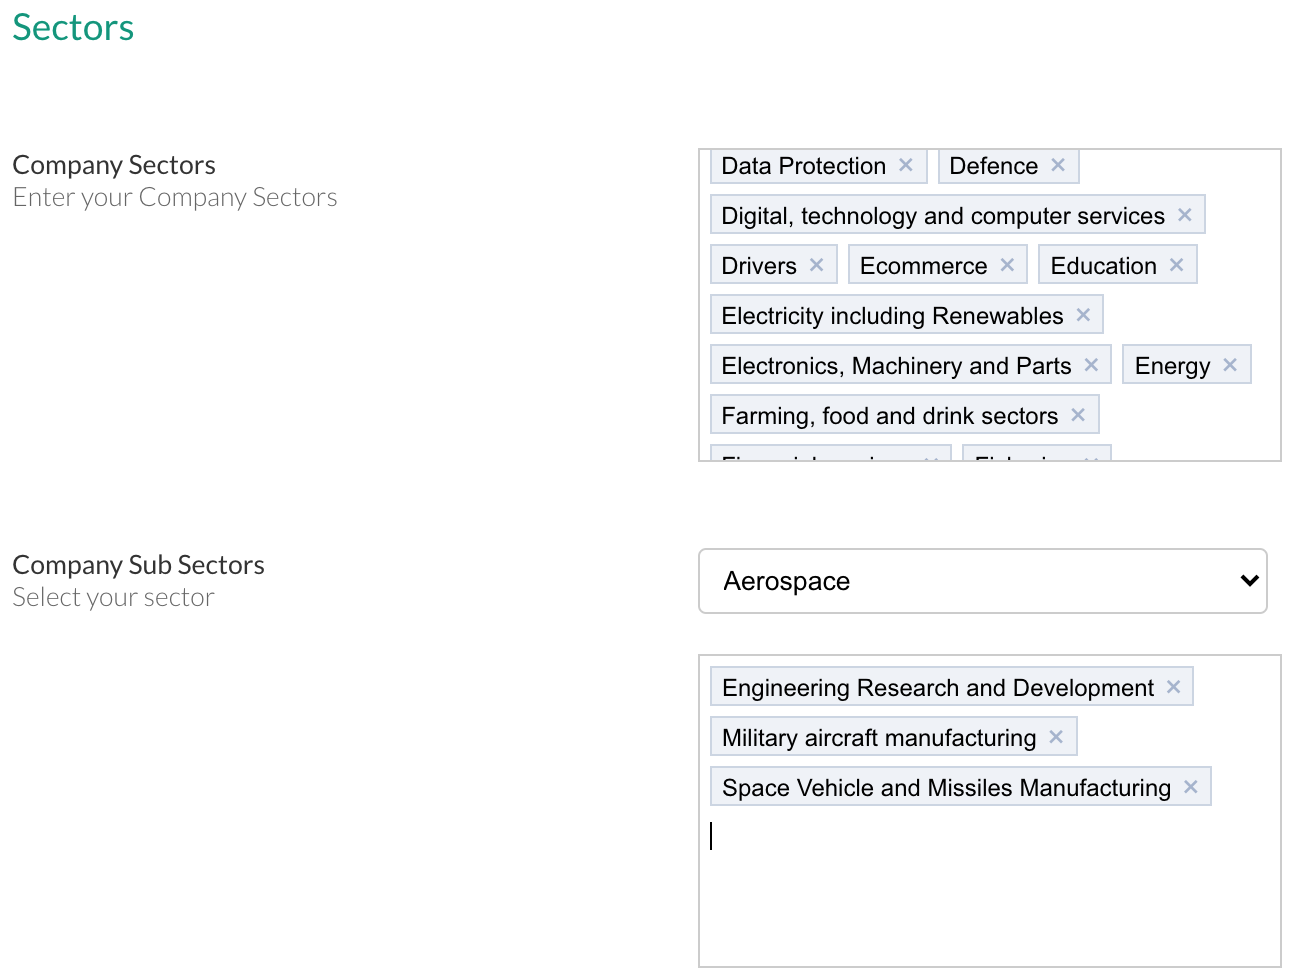
Task: Select the Military aircraft manufacturing tag text
Action: pyautogui.click(x=879, y=738)
